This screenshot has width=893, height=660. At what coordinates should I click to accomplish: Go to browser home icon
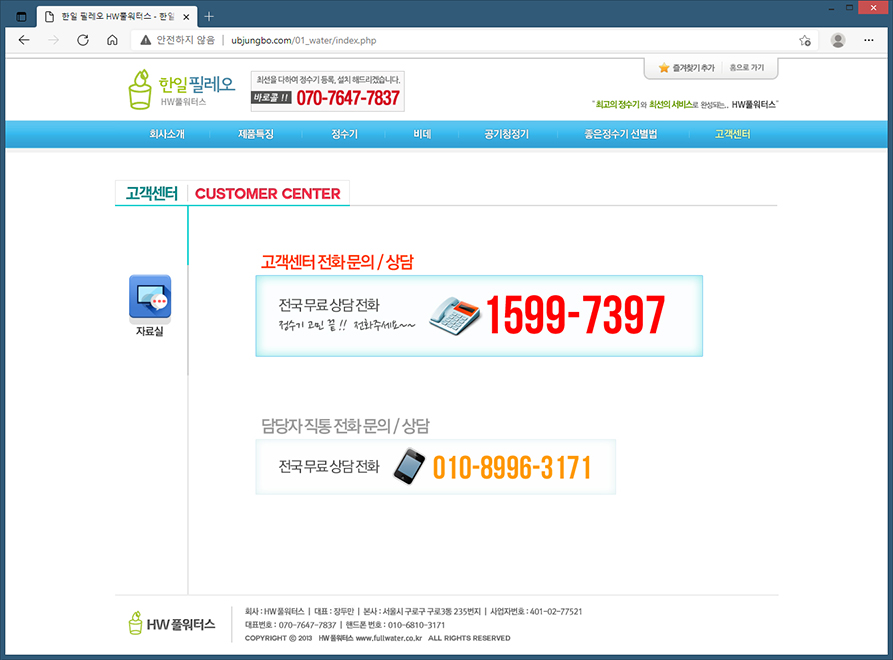[112, 40]
